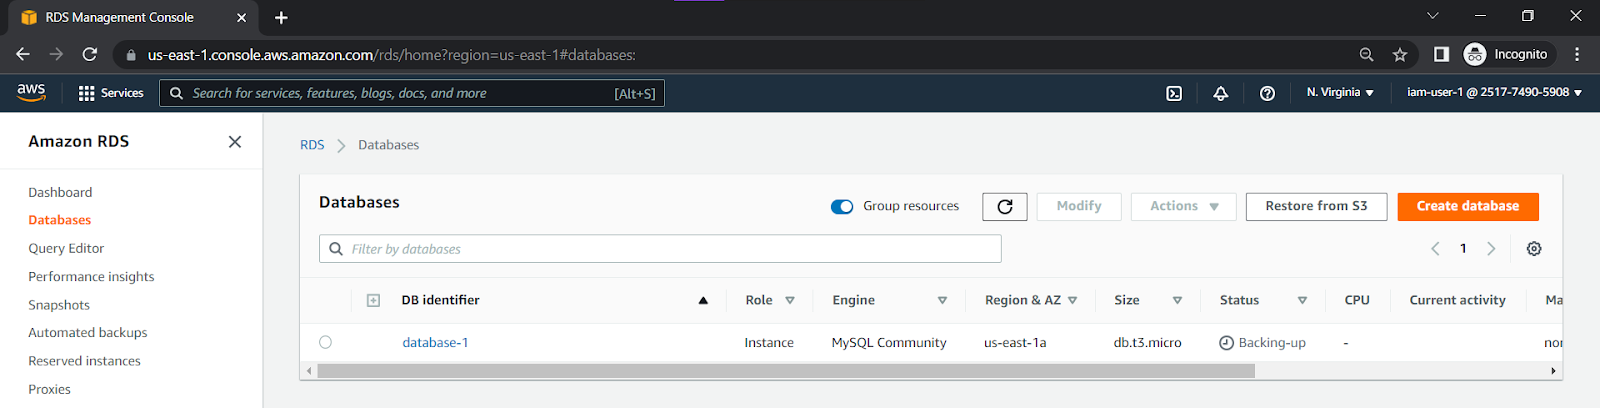1600x408 pixels.
Task: Click the browser back arrow
Action: [x=23, y=54]
